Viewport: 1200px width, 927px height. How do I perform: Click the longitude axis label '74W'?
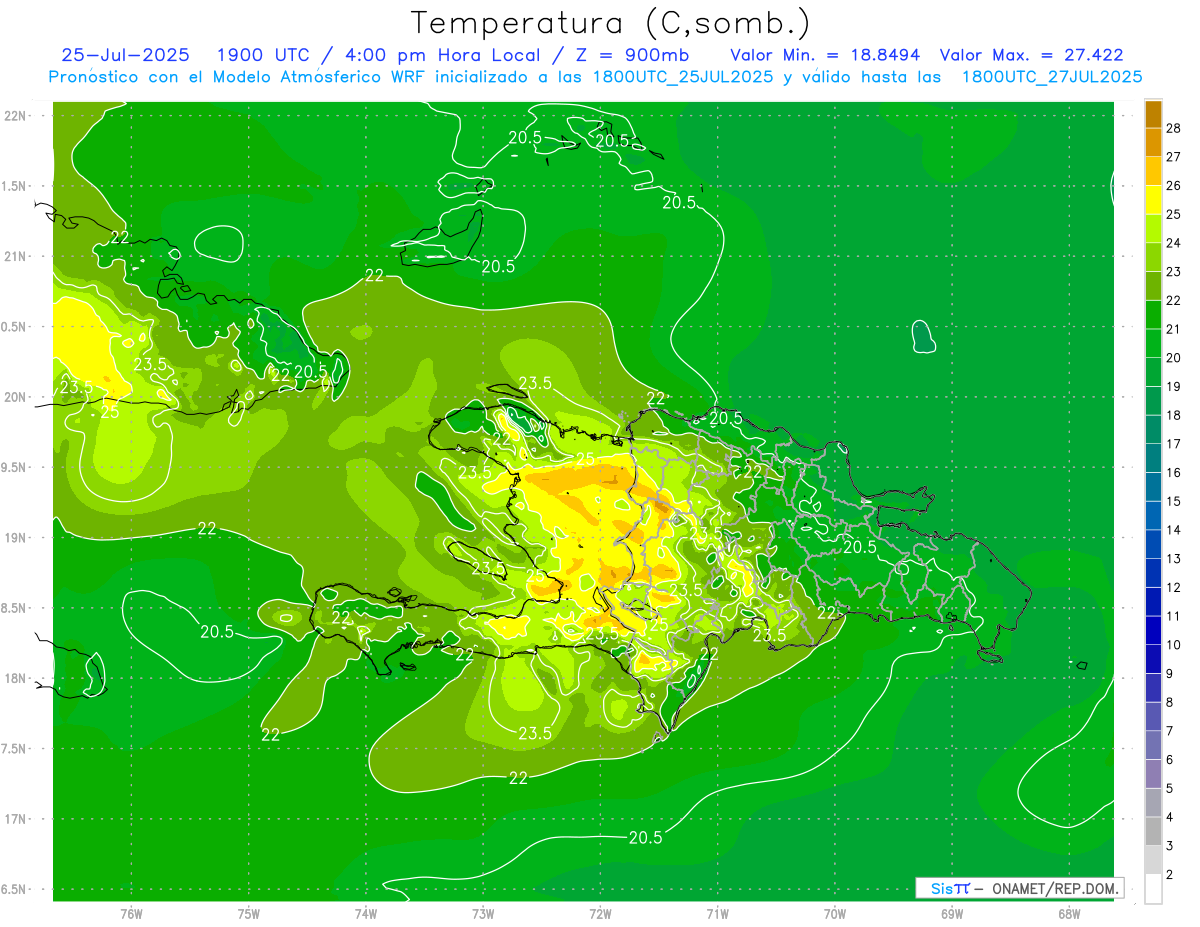click(x=366, y=914)
